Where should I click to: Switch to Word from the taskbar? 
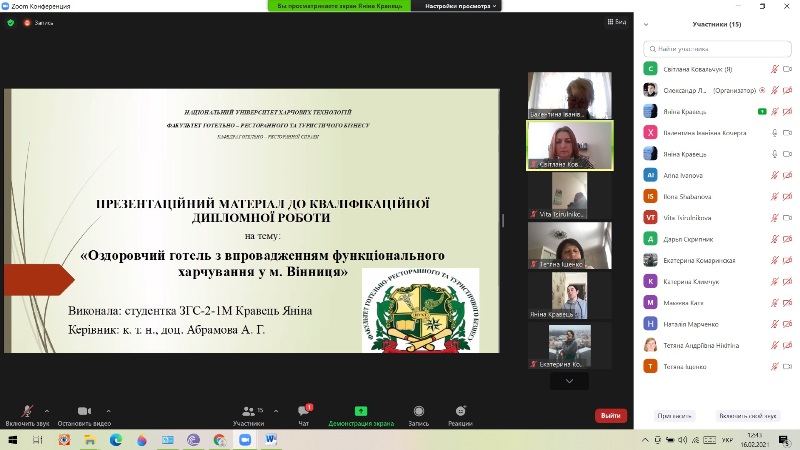tap(271, 440)
